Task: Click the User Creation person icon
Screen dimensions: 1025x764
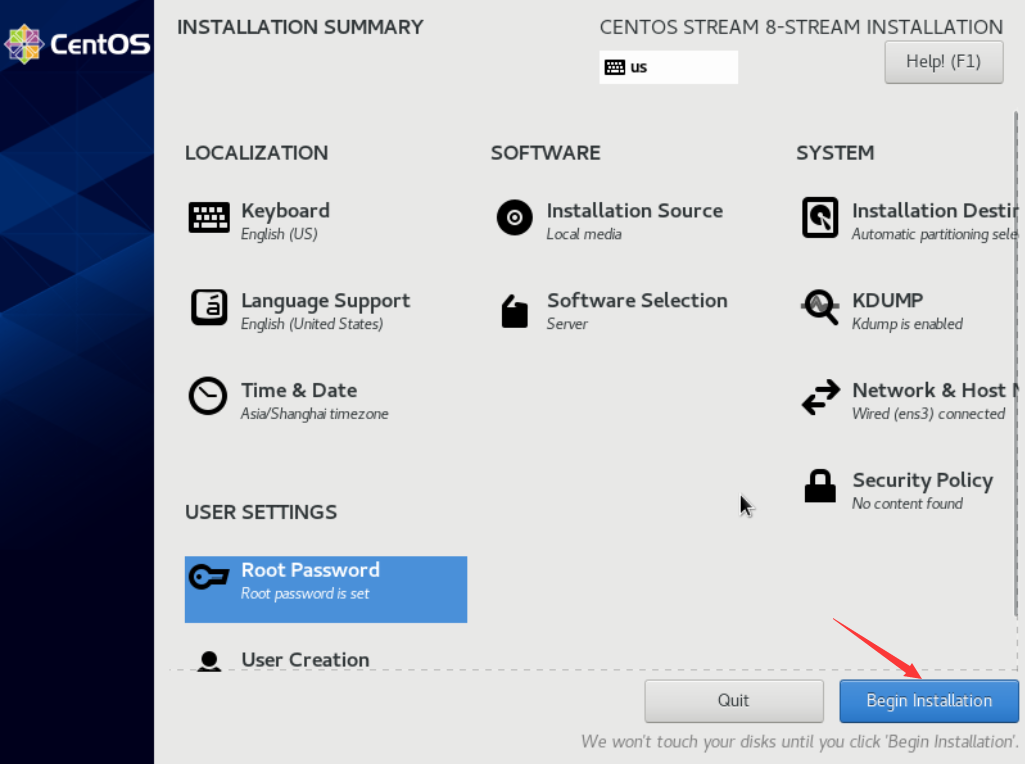Action: (x=209, y=661)
